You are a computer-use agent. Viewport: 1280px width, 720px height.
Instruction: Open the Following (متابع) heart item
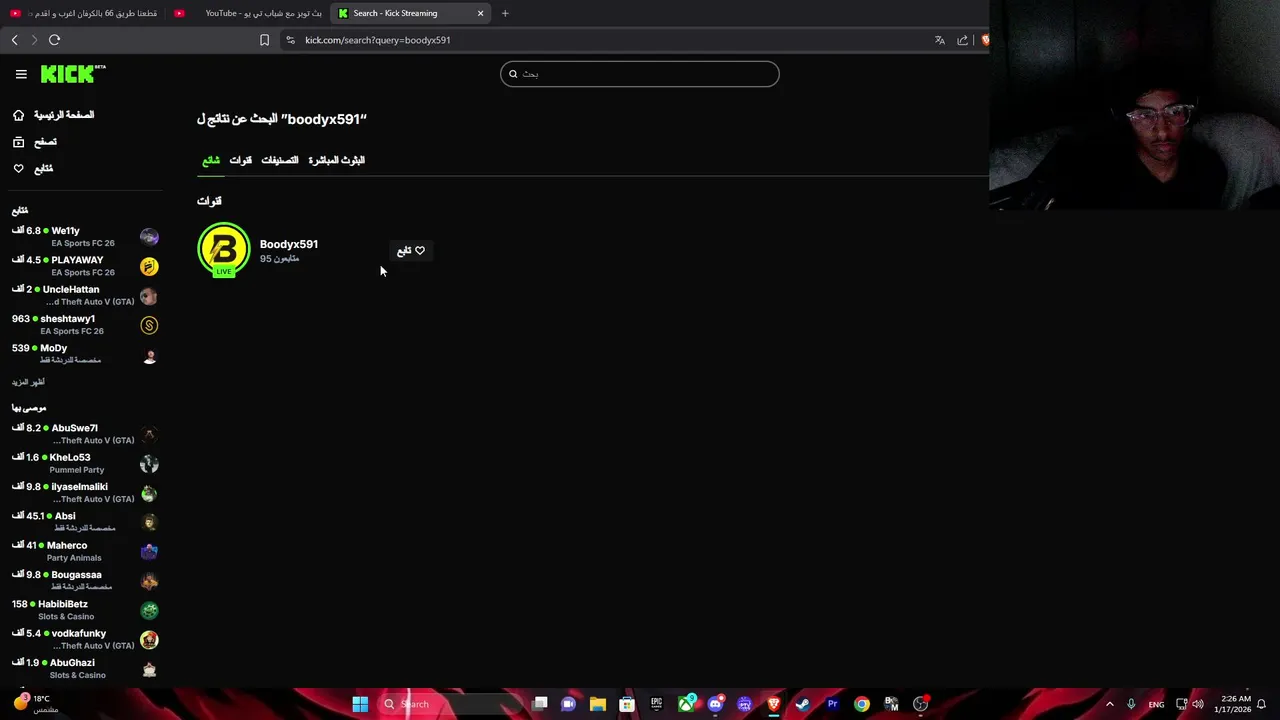tap(33, 169)
